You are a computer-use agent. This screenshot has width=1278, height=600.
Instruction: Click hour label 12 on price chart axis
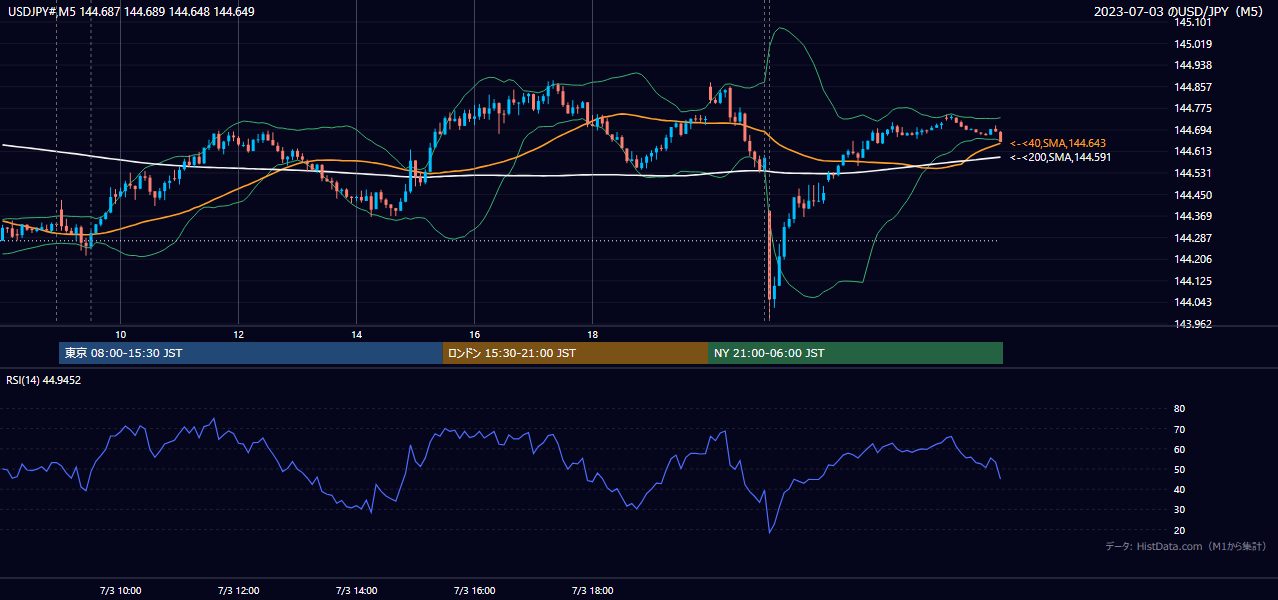238,334
